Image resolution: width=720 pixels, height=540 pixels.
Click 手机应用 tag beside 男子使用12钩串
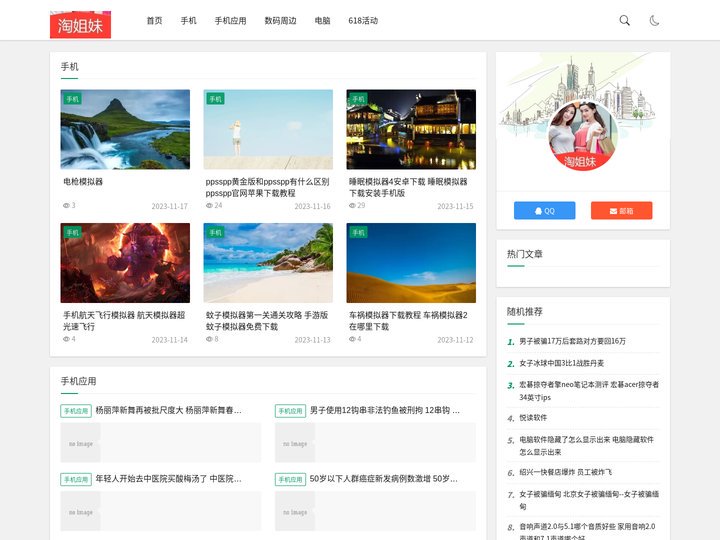pyautogui.click(x=290, y=411)
